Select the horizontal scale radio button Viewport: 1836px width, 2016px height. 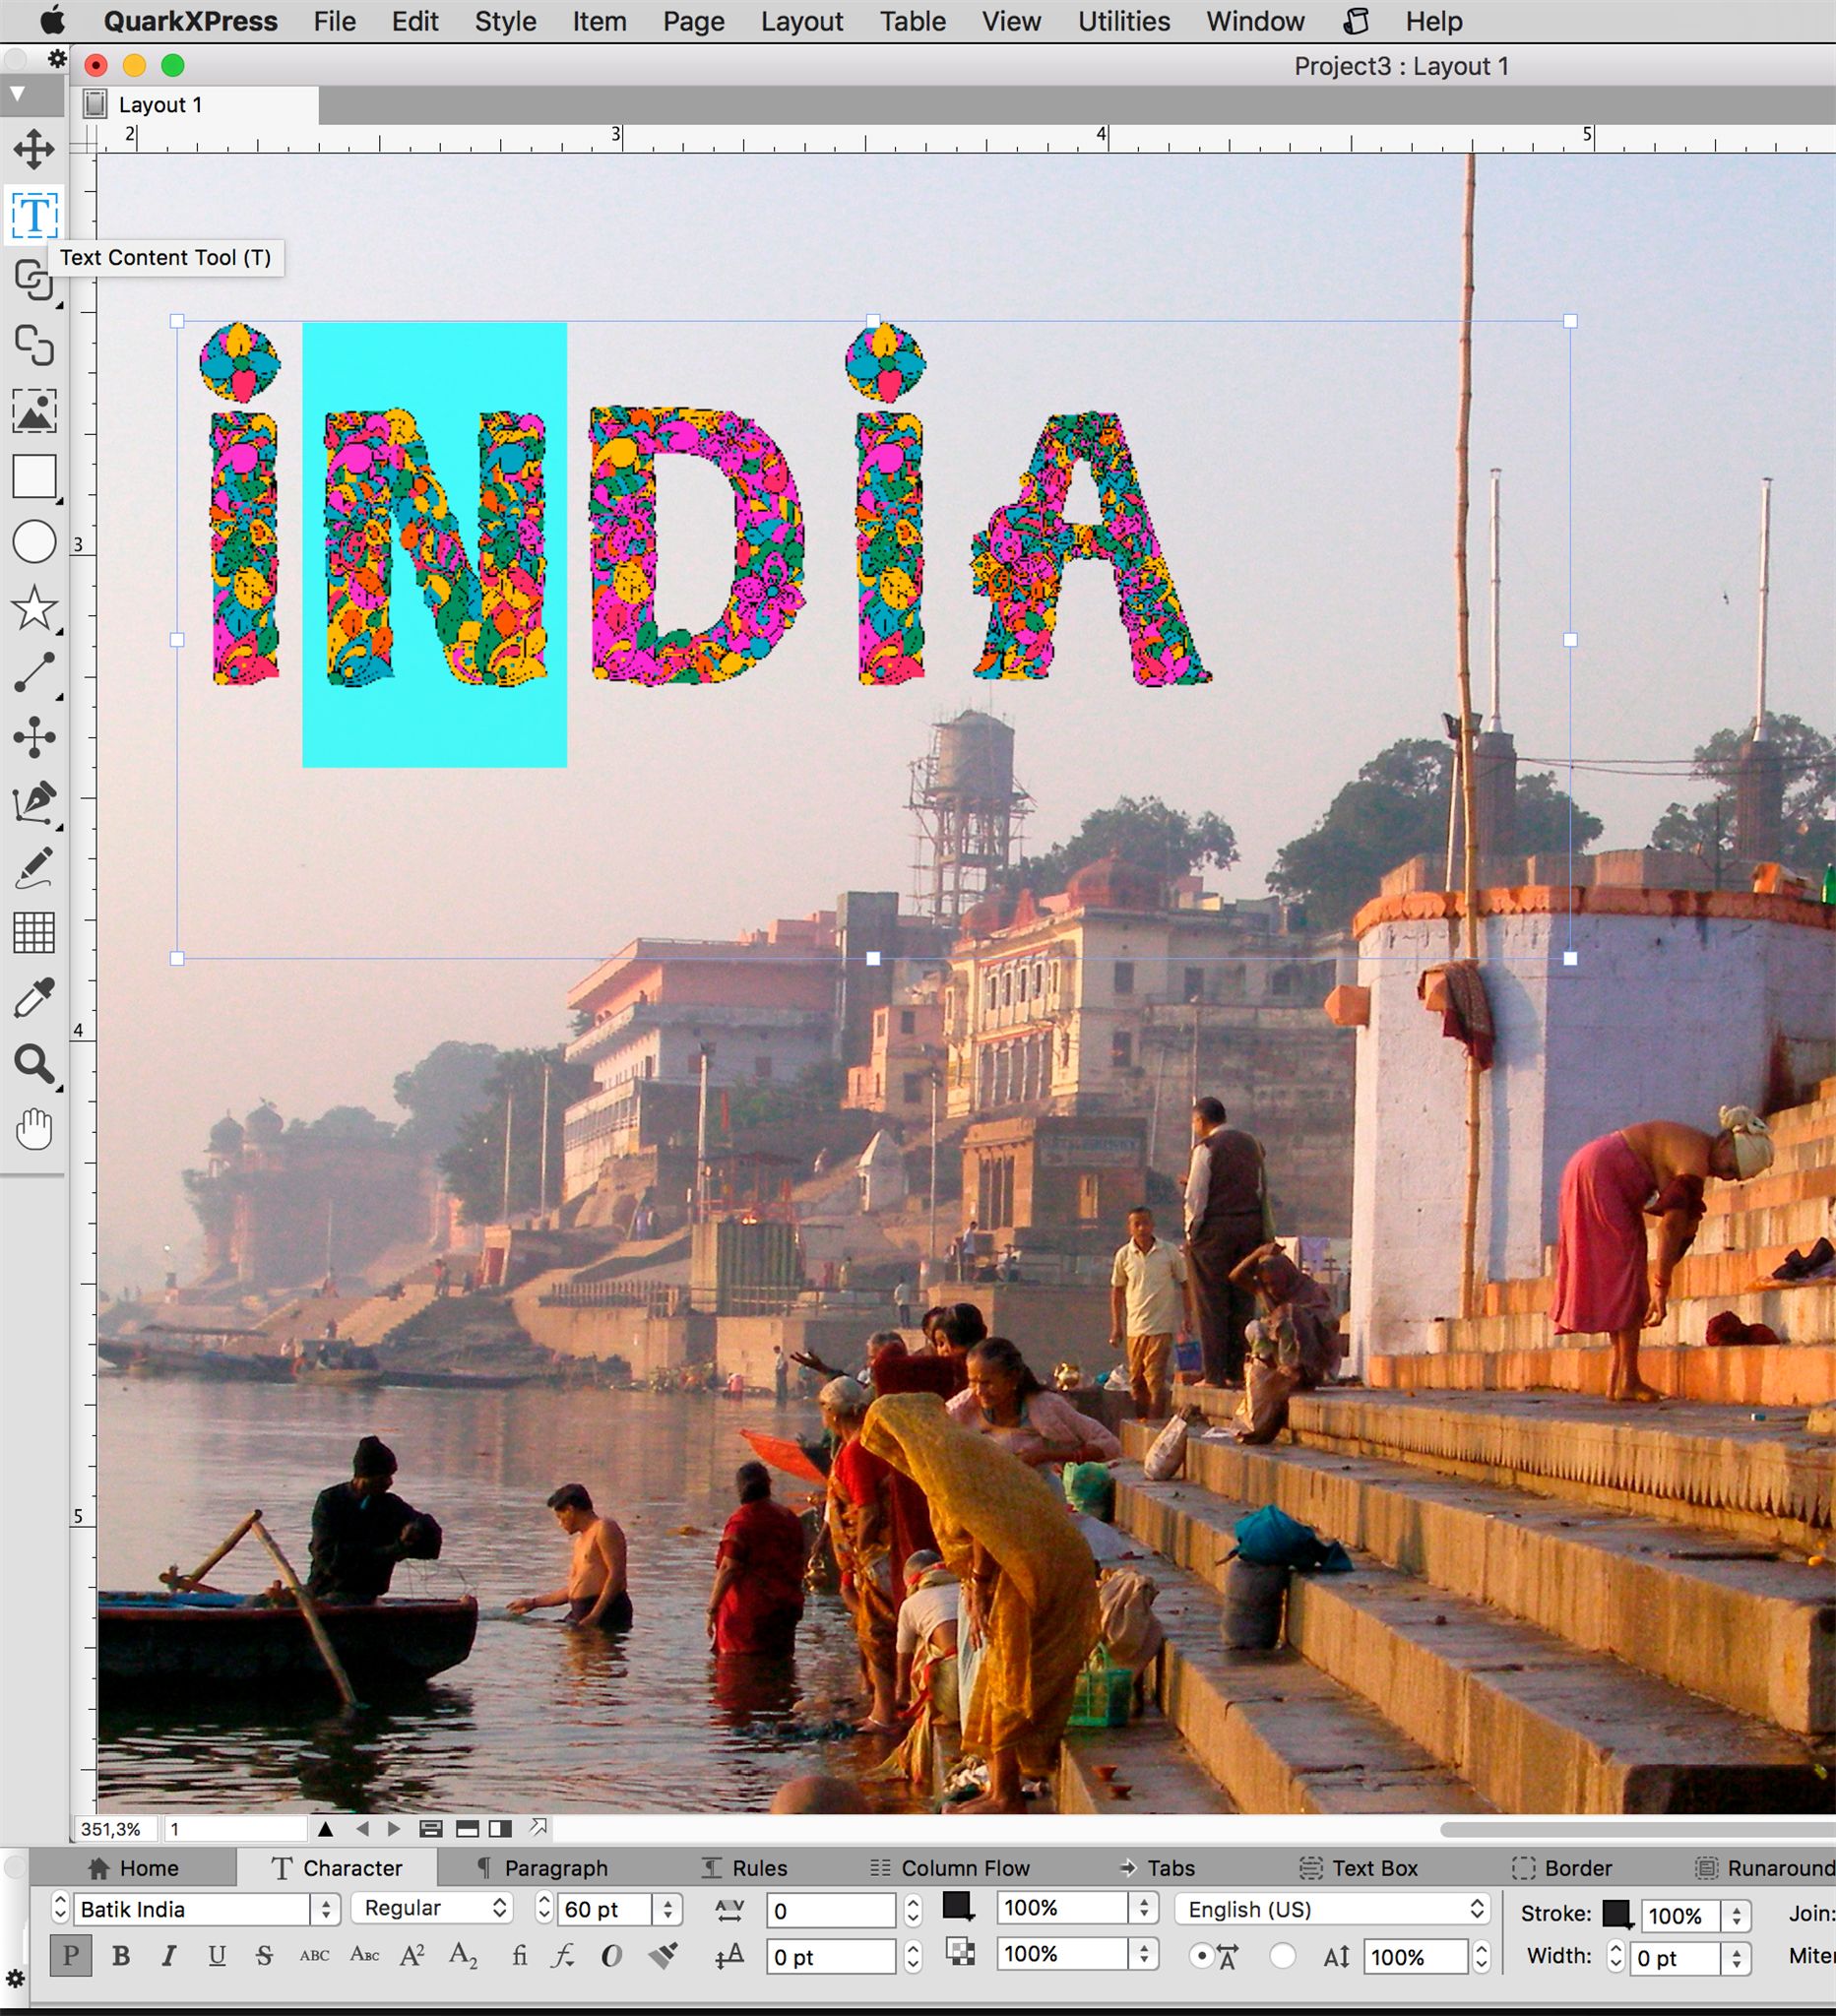[x=1201, y=1956]
